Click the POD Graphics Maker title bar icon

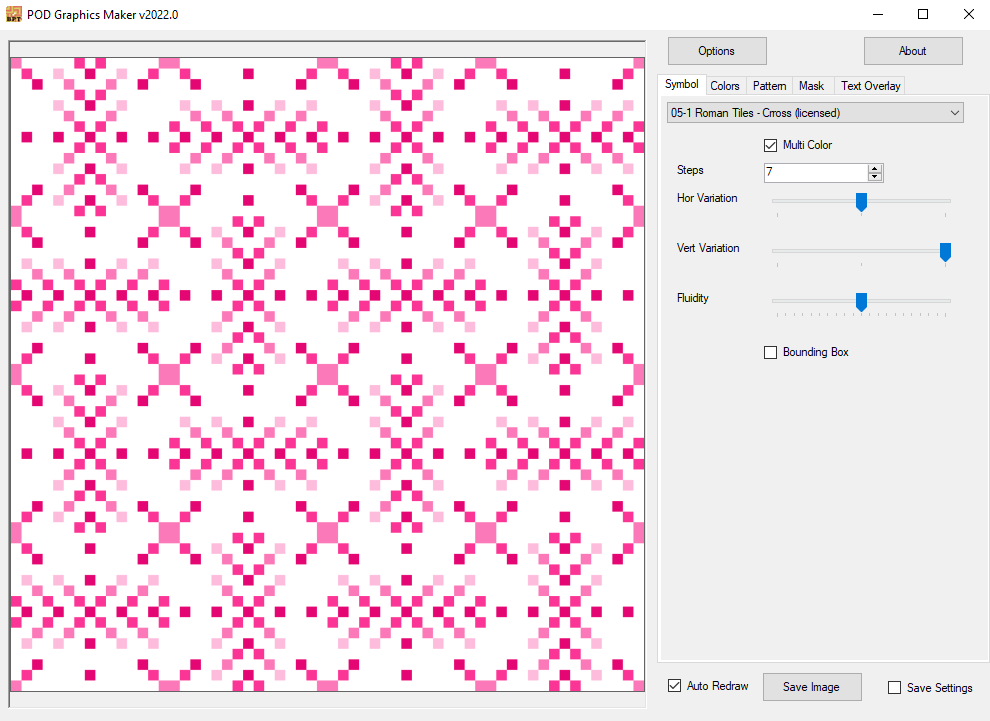pos(13,15)
